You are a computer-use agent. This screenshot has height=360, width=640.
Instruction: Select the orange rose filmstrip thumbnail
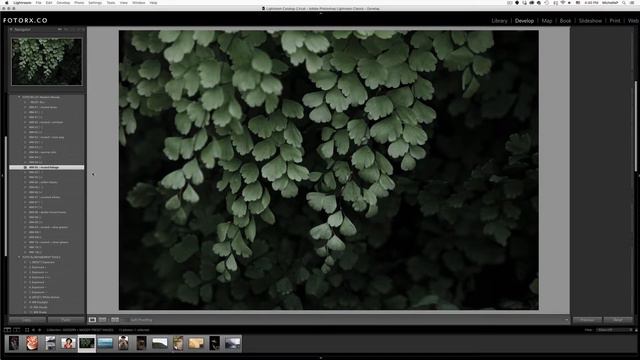(x=32, y=343)
